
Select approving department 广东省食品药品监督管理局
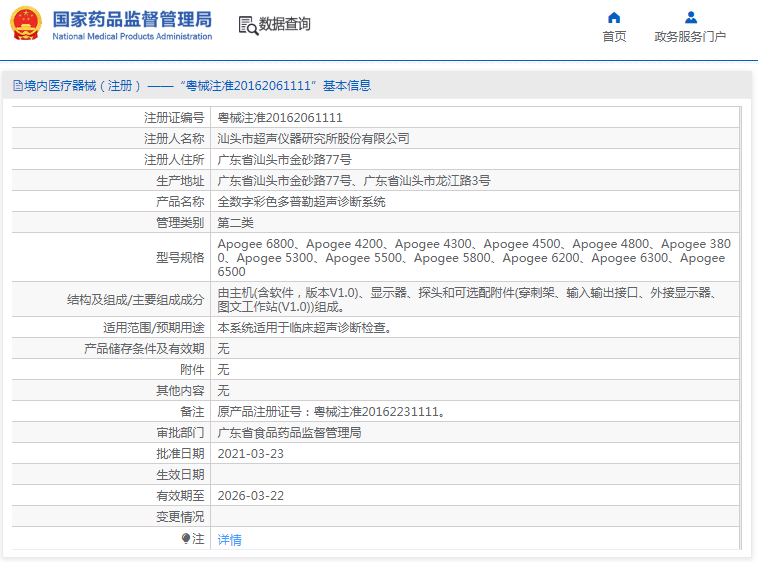[x=289, y=432]
